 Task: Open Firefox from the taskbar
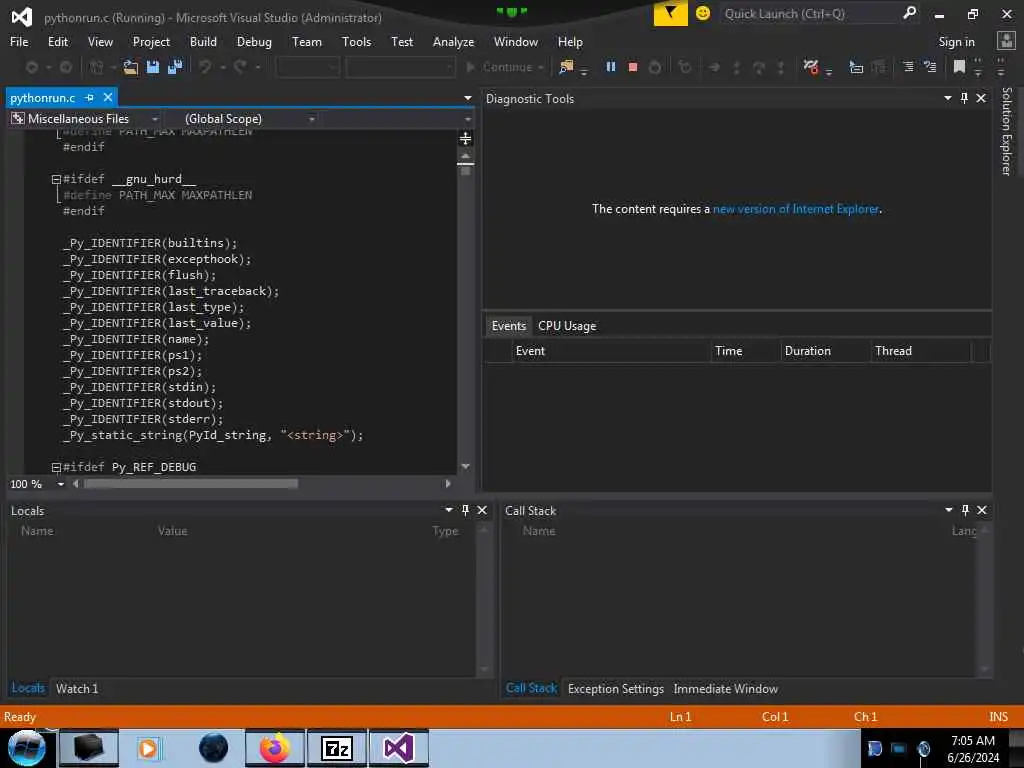[274, 748]
